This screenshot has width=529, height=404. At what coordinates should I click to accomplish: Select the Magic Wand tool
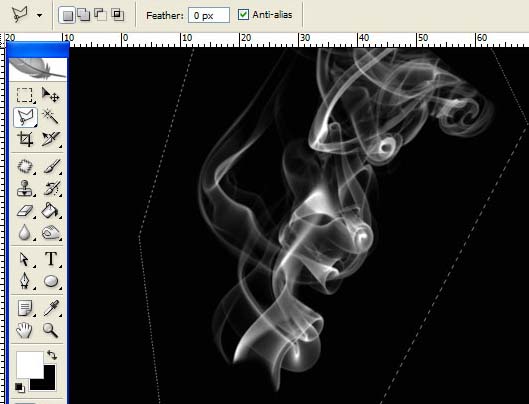pos(51,117)
